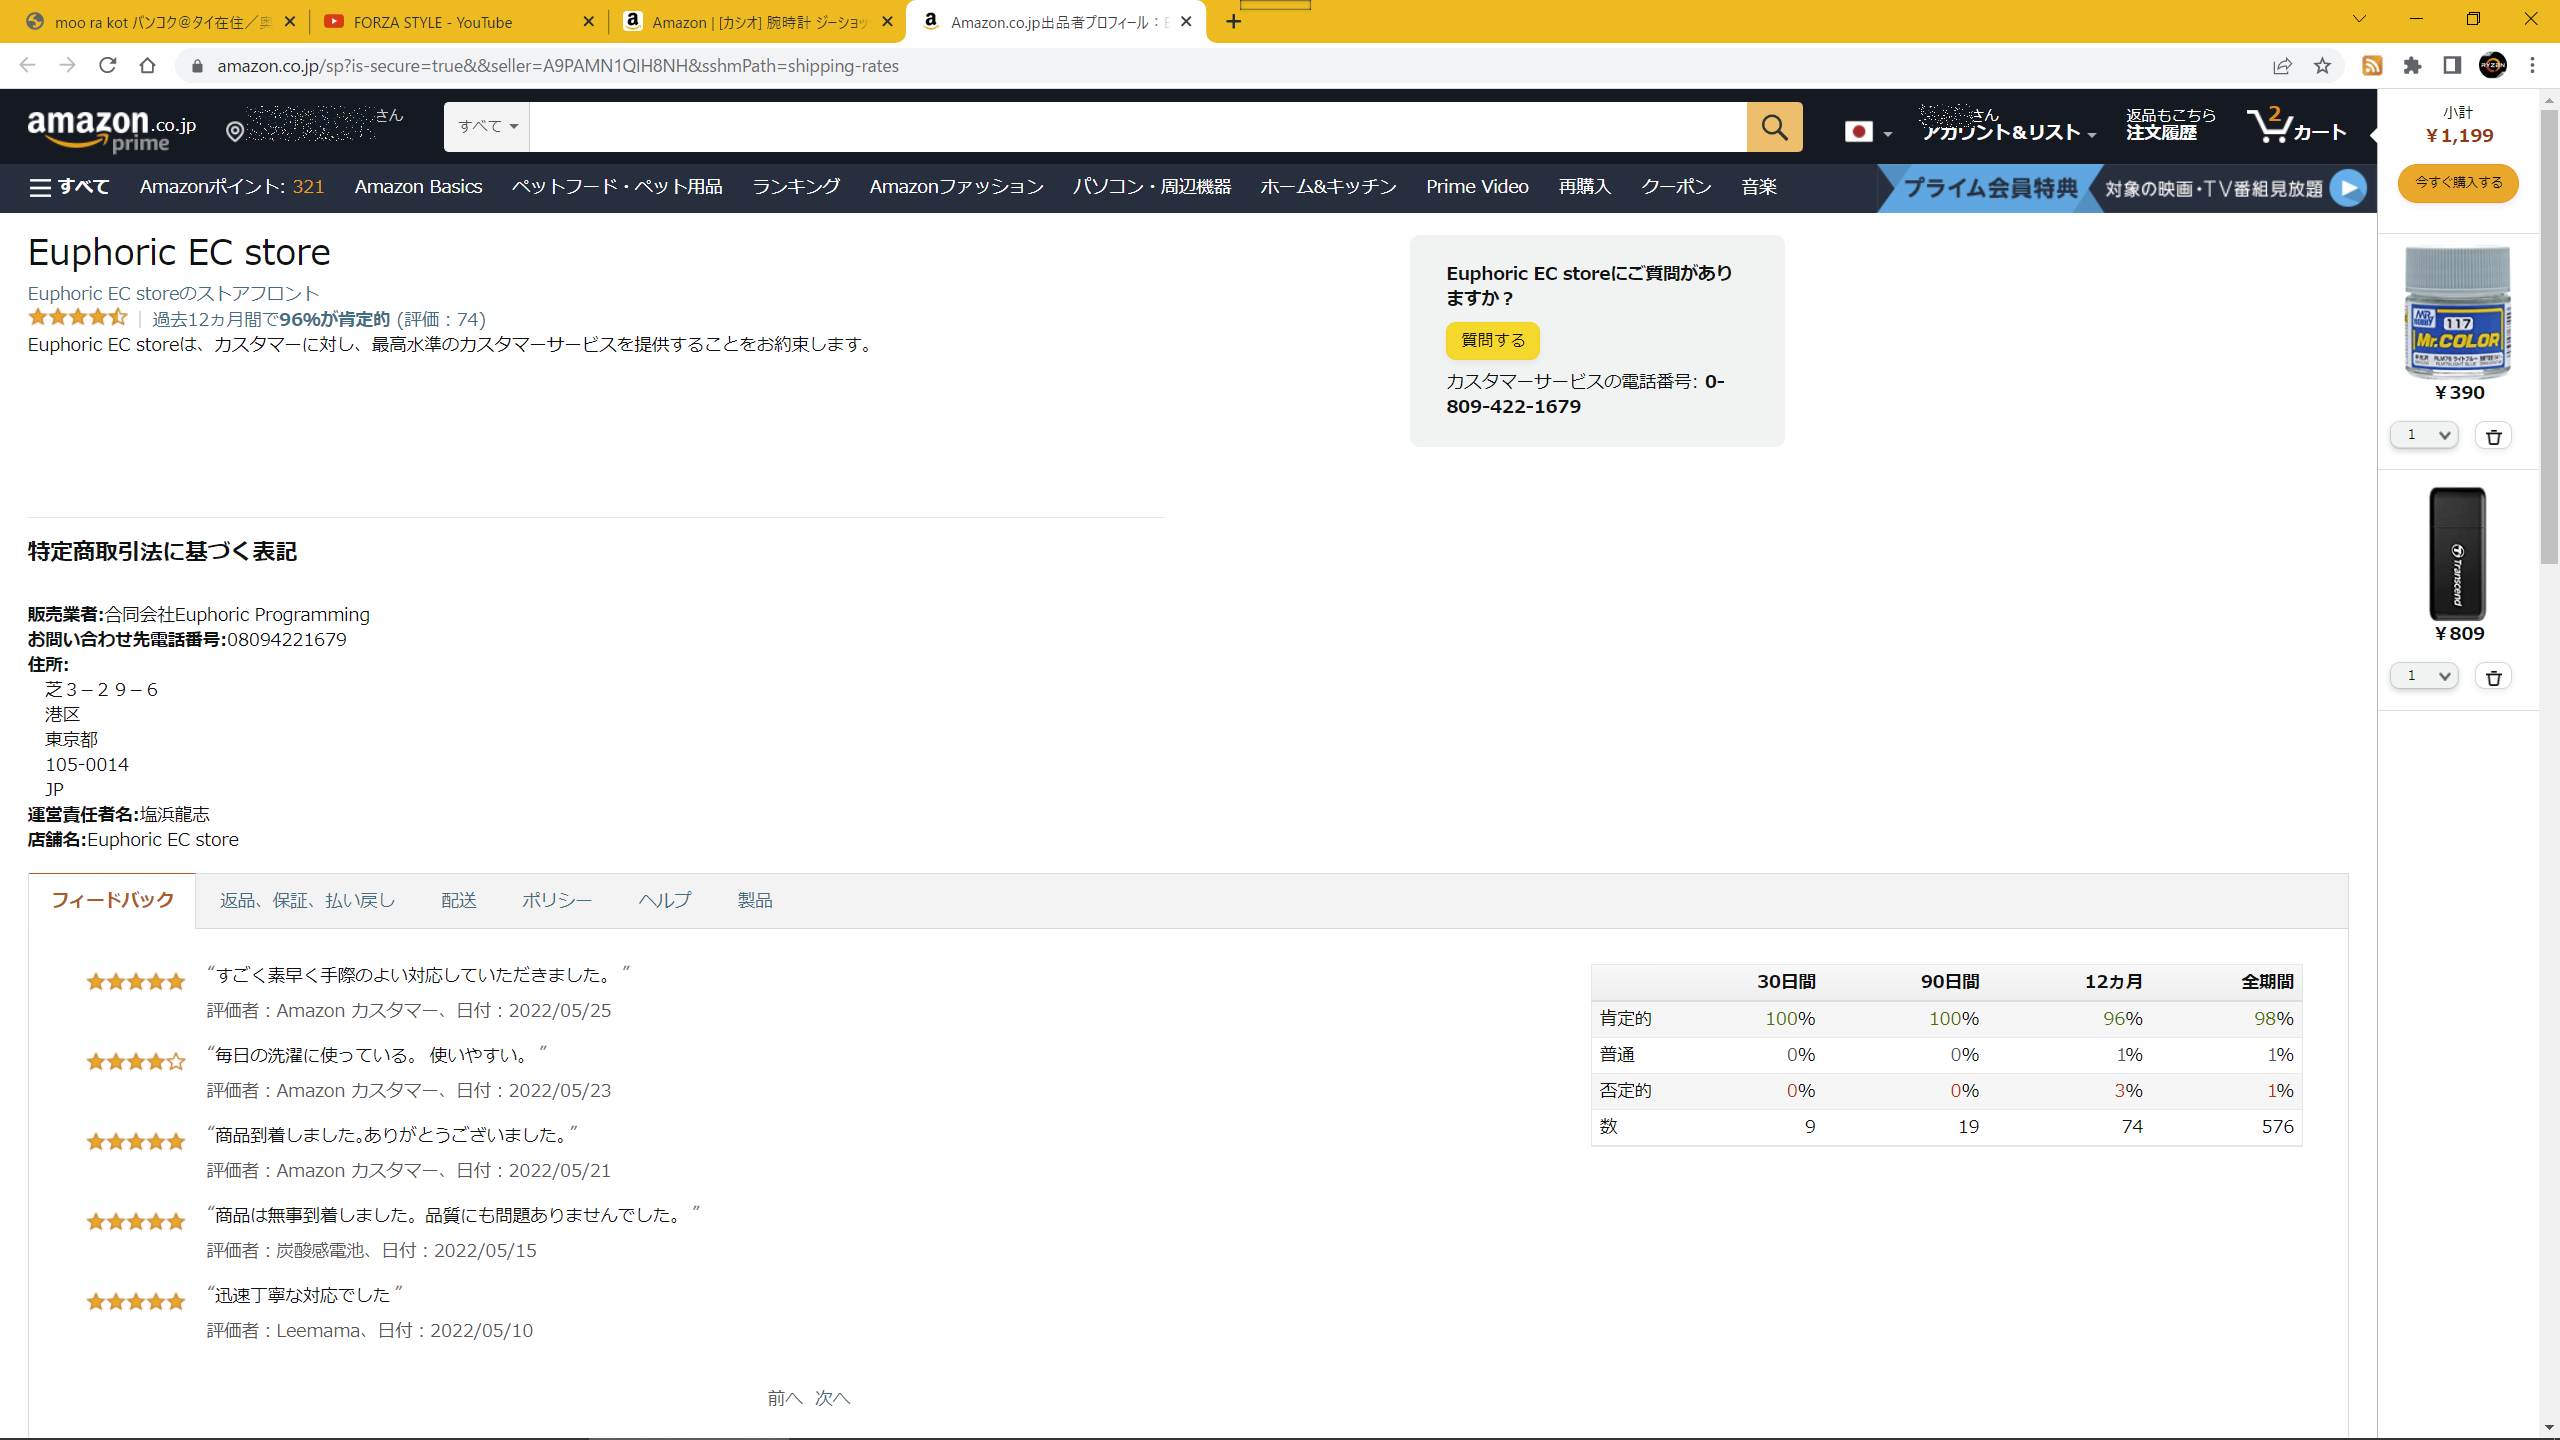The width and height of the screenshot is (2560, 1440).
Task: Open the cart icon in header
Action: click(2296, 127)
